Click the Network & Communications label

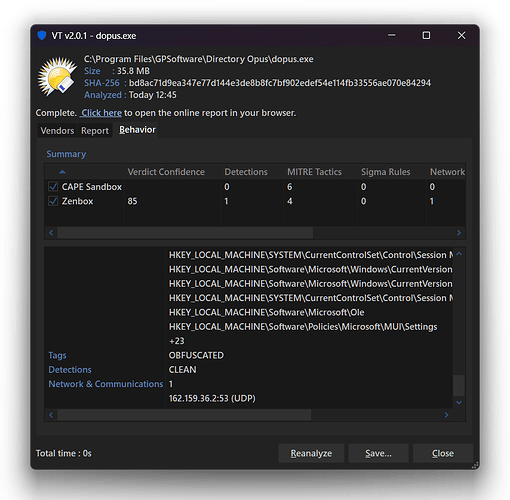106,384
